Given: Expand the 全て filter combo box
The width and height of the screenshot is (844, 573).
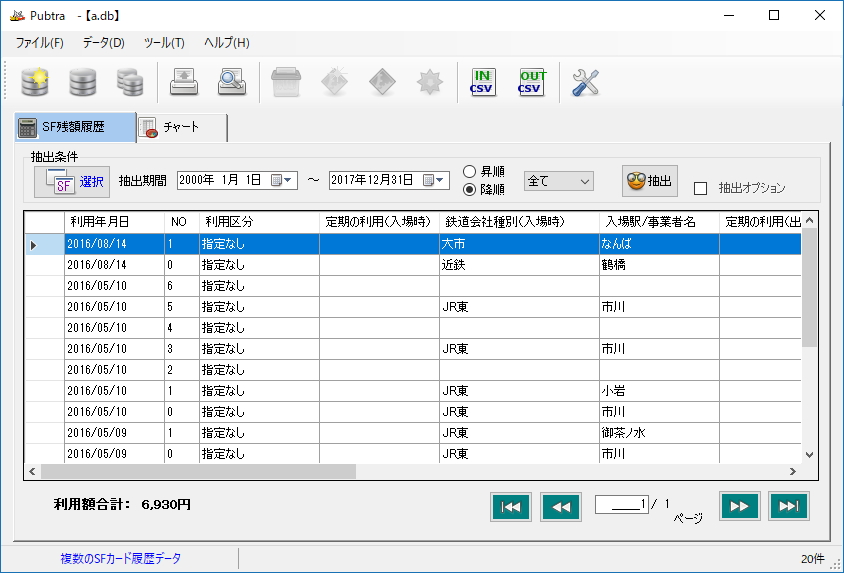Looking at the screenshot, I should click(559, 181).
